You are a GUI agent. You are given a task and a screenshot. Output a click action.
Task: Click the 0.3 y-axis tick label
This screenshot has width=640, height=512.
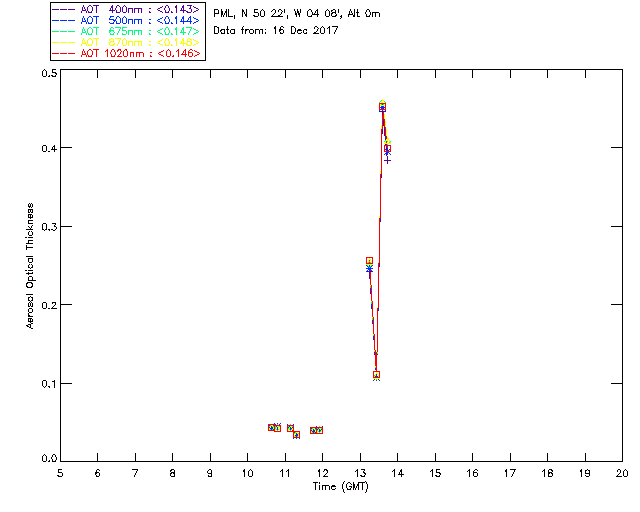pos(49,227)
